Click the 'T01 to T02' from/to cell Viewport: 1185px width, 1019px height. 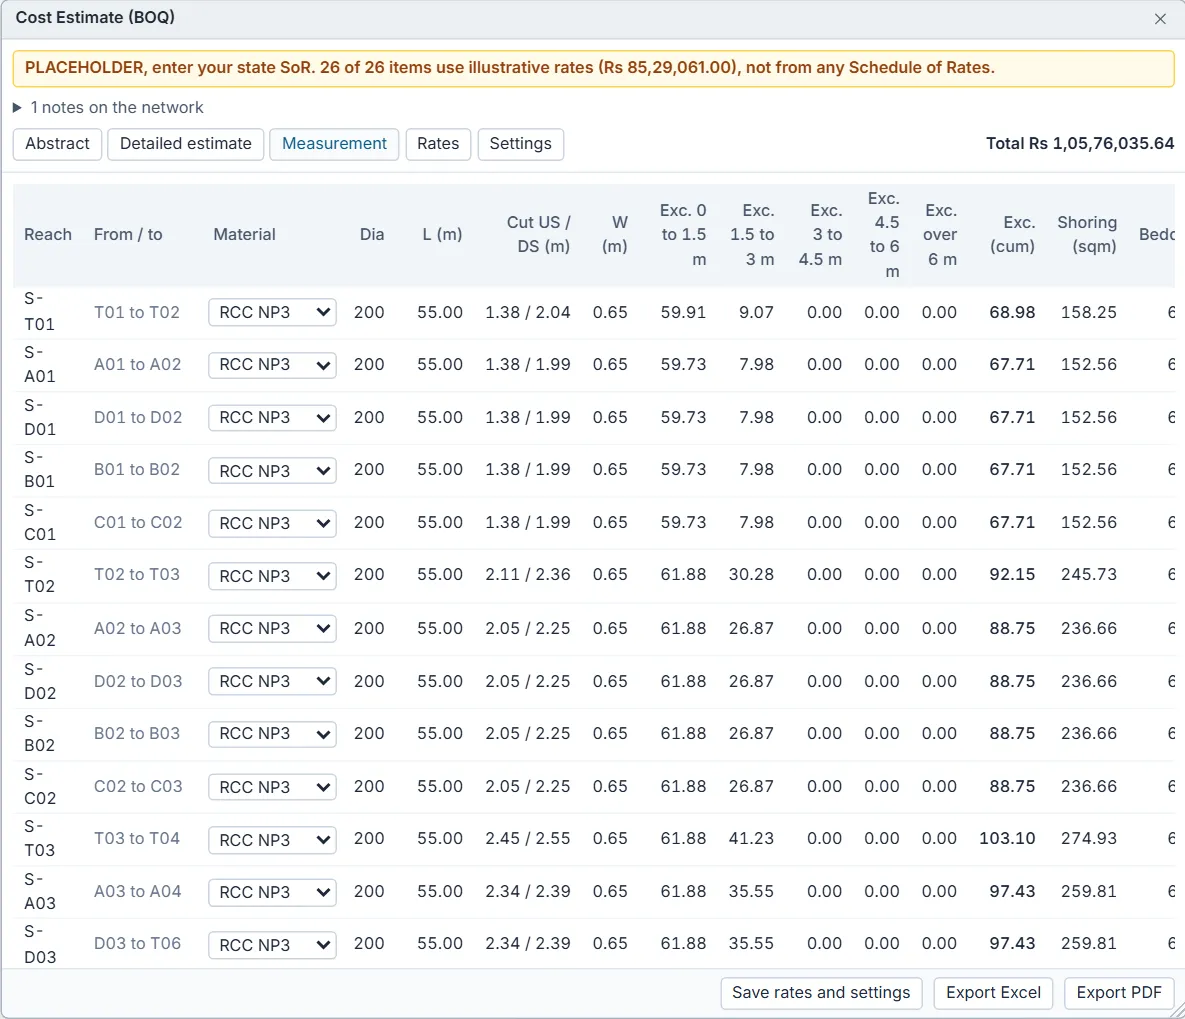click(x=137, y=312)
